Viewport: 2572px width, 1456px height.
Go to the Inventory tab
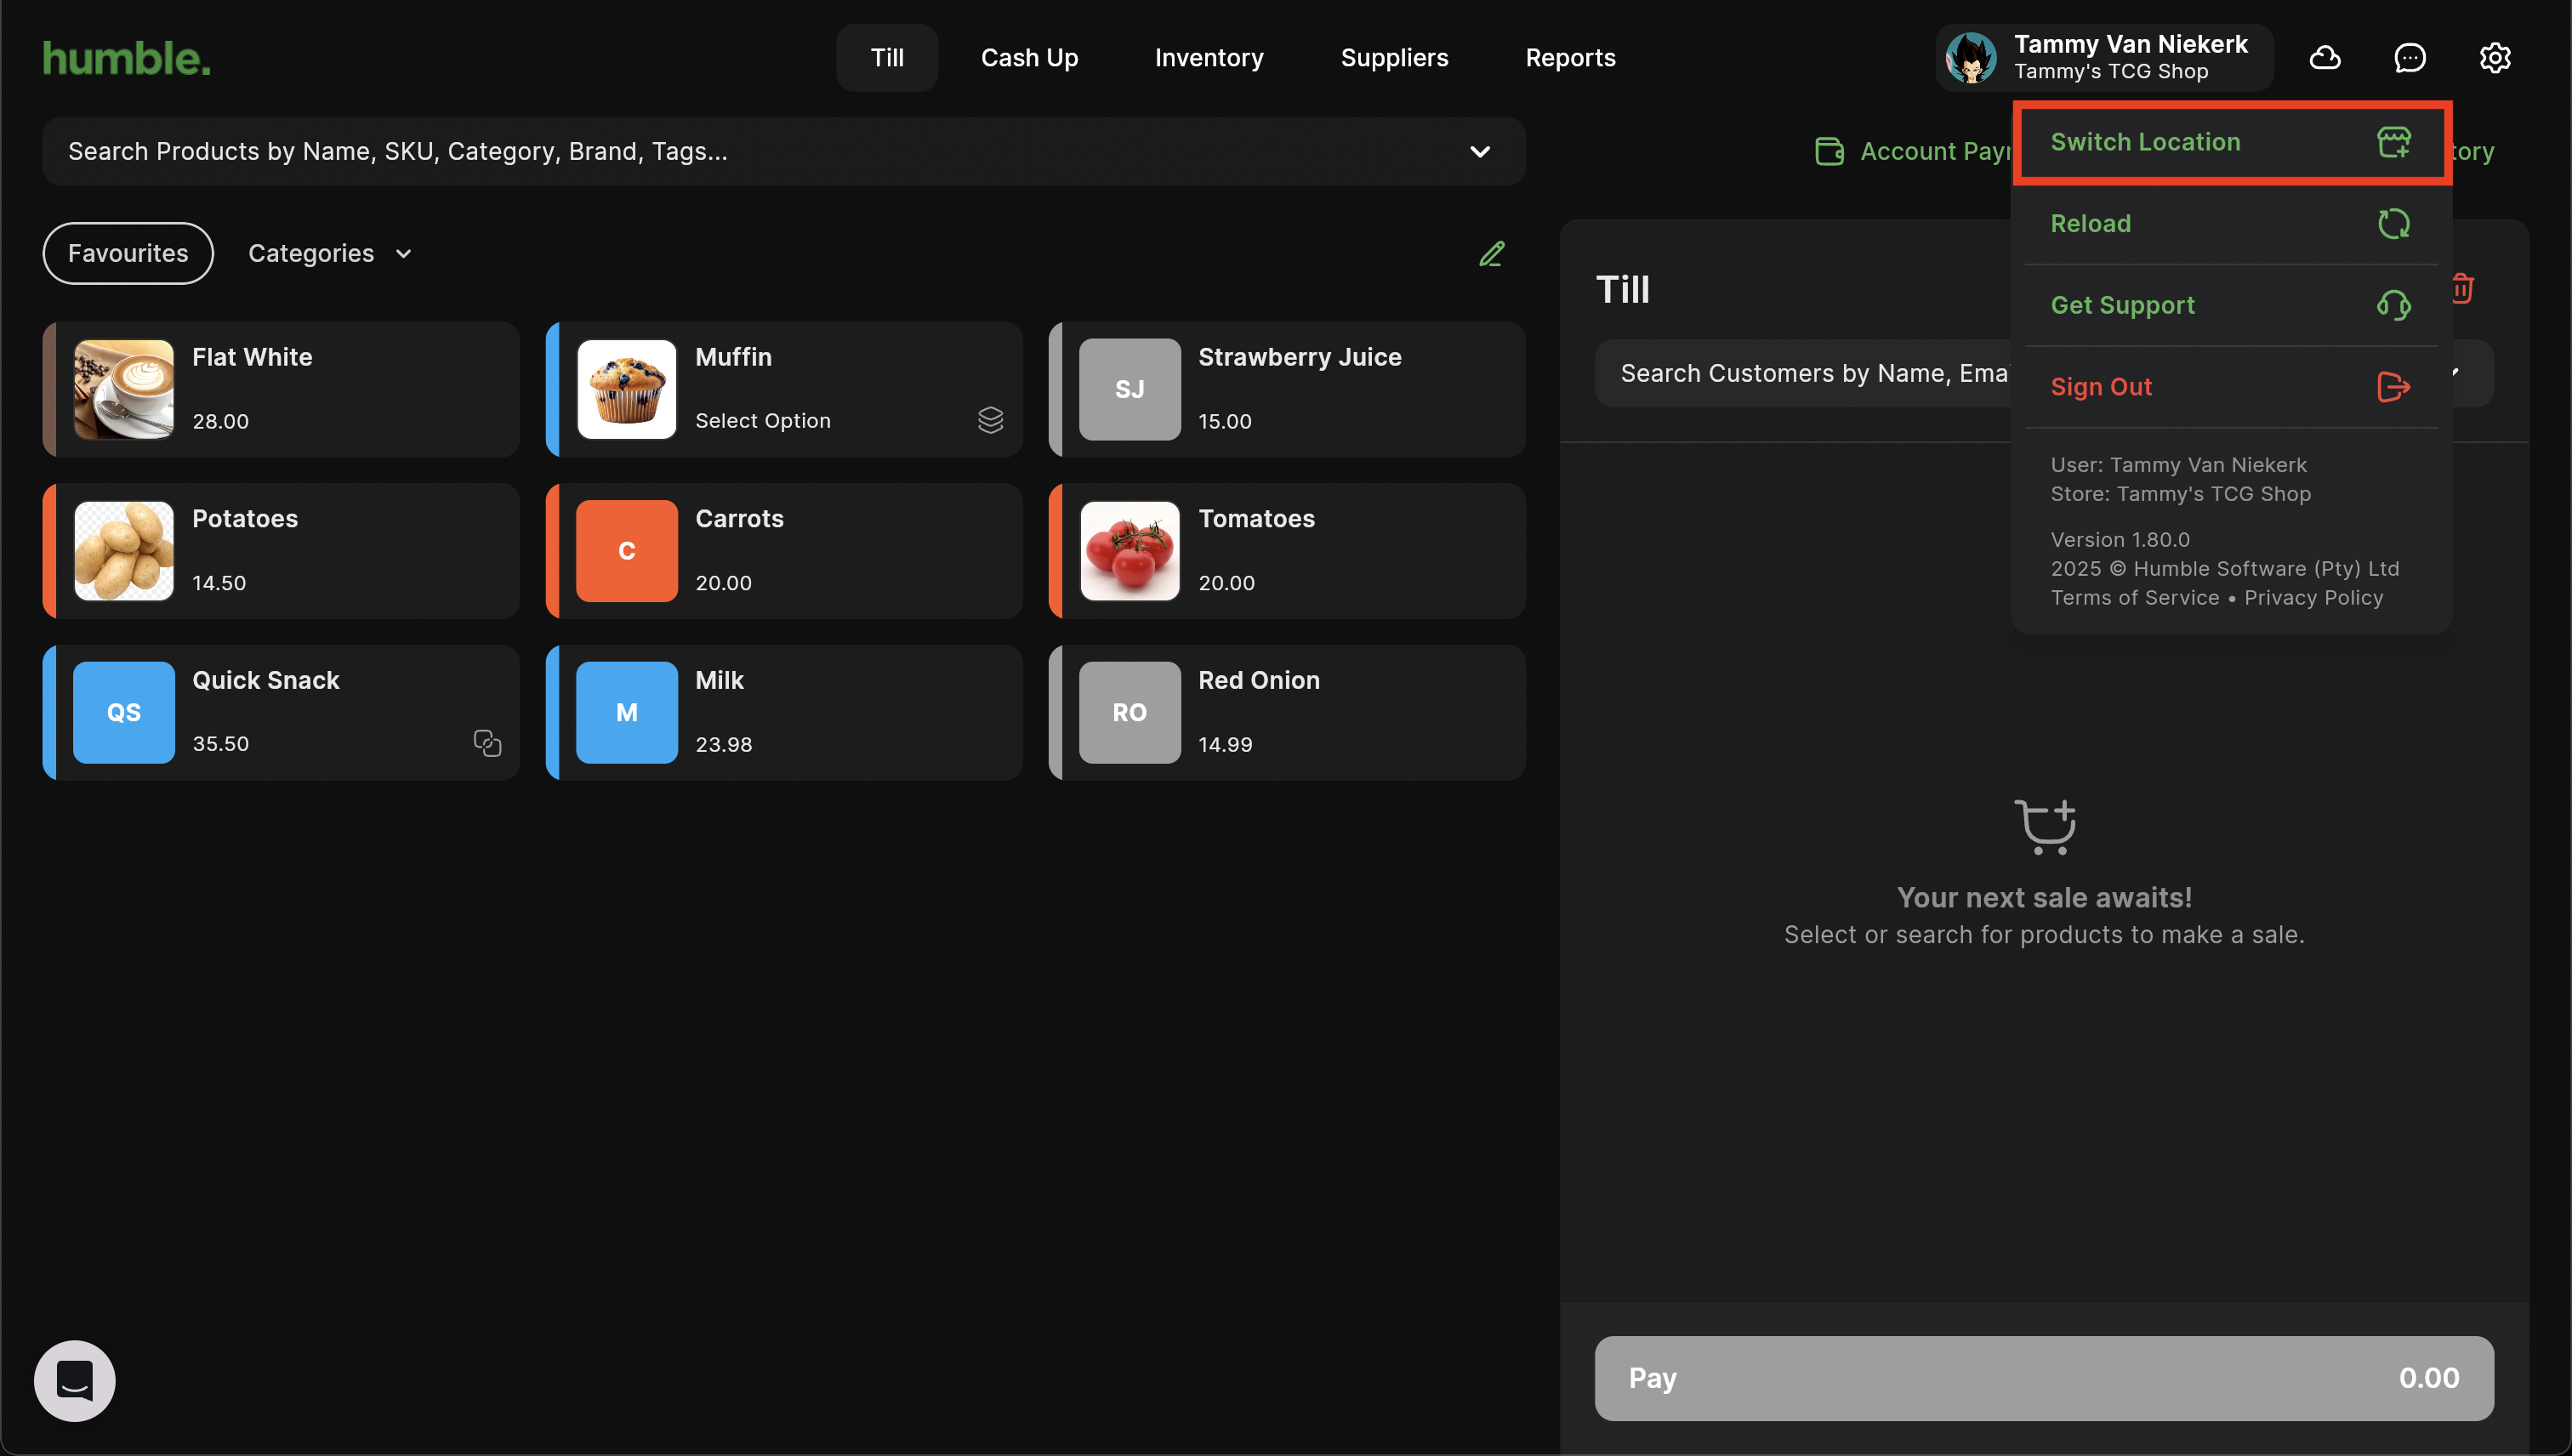click(1208, 58)
